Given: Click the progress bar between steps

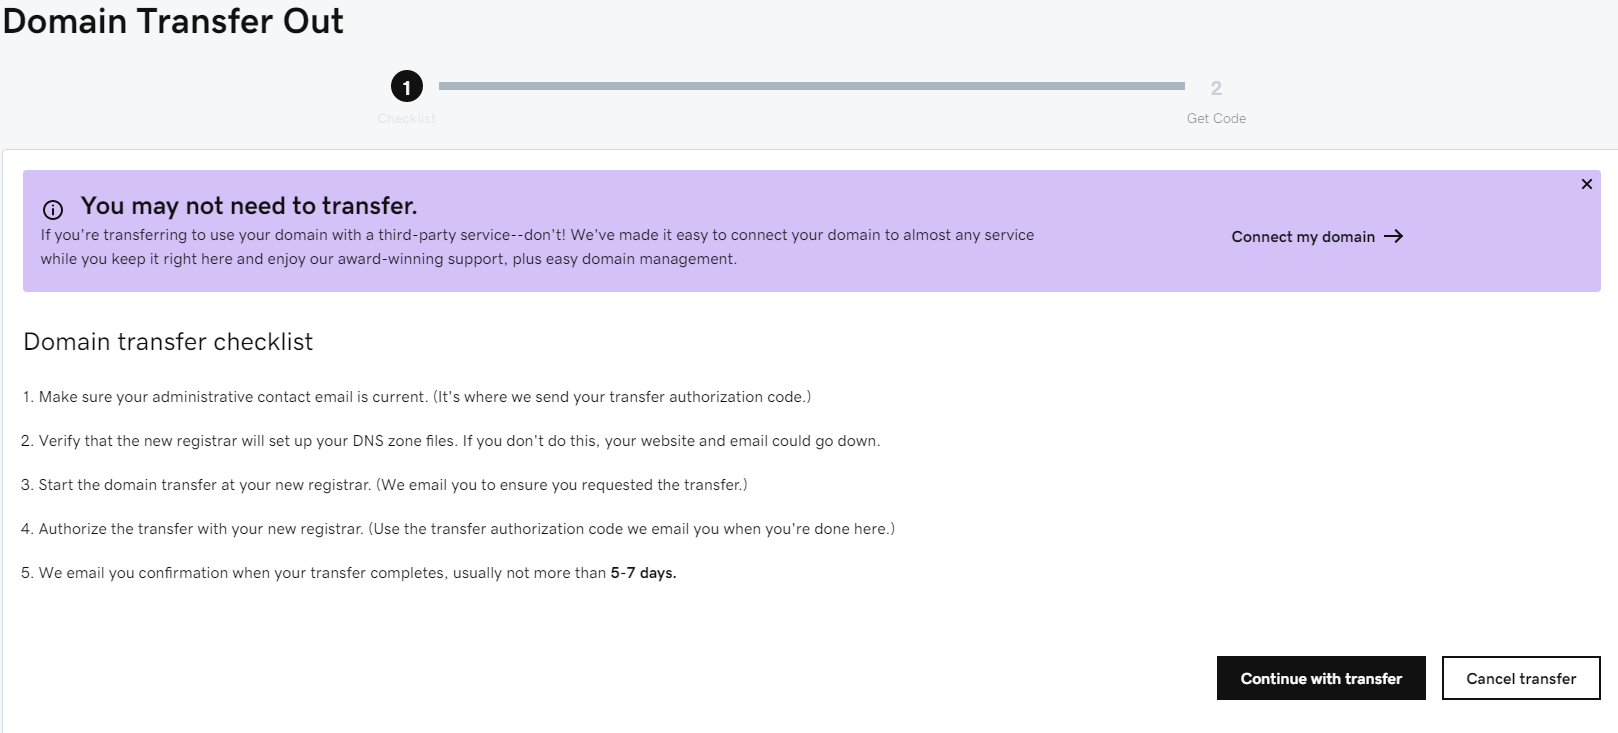Looking at the screenshot, I should tap(811, 86).
